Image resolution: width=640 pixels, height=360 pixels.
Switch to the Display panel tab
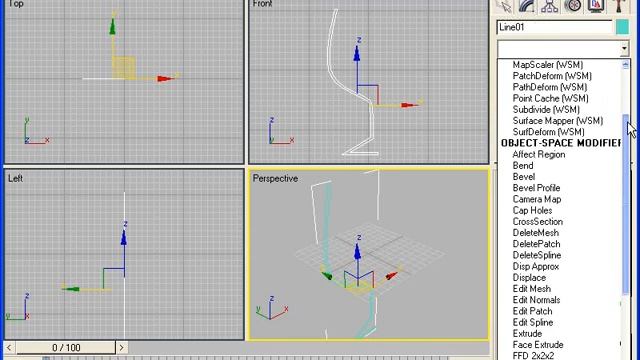596,6
